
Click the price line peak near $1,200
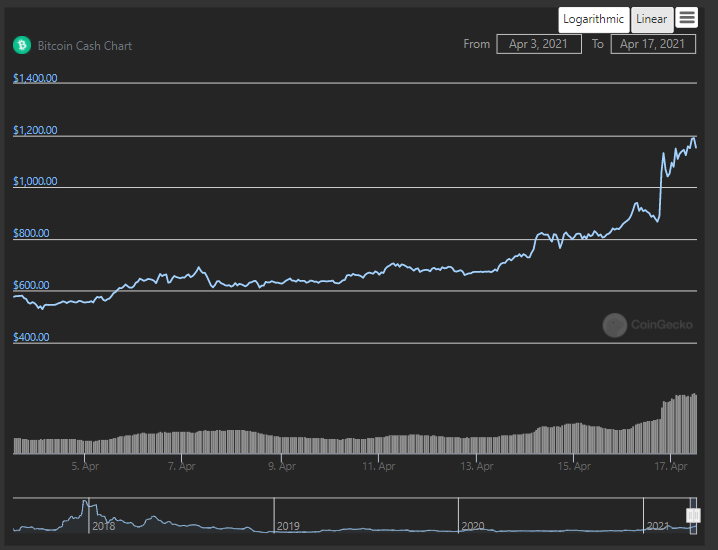pos(694,138)
